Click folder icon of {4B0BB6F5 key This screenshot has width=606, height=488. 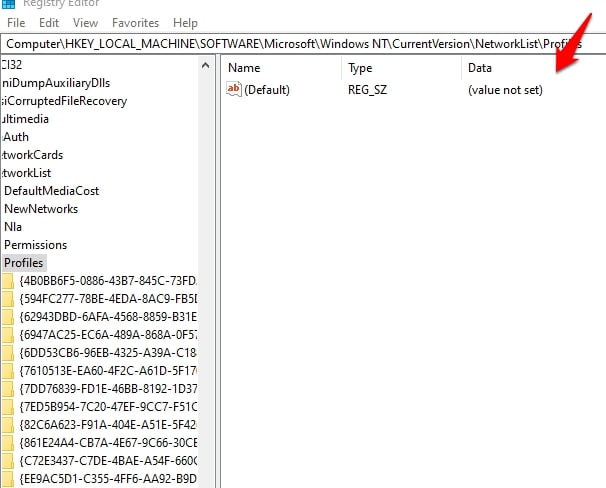coord(8,281)
